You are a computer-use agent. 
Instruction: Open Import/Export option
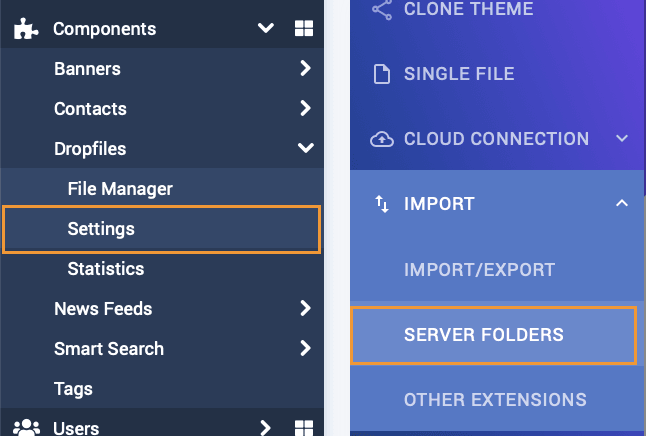click(x=479, y=270)
